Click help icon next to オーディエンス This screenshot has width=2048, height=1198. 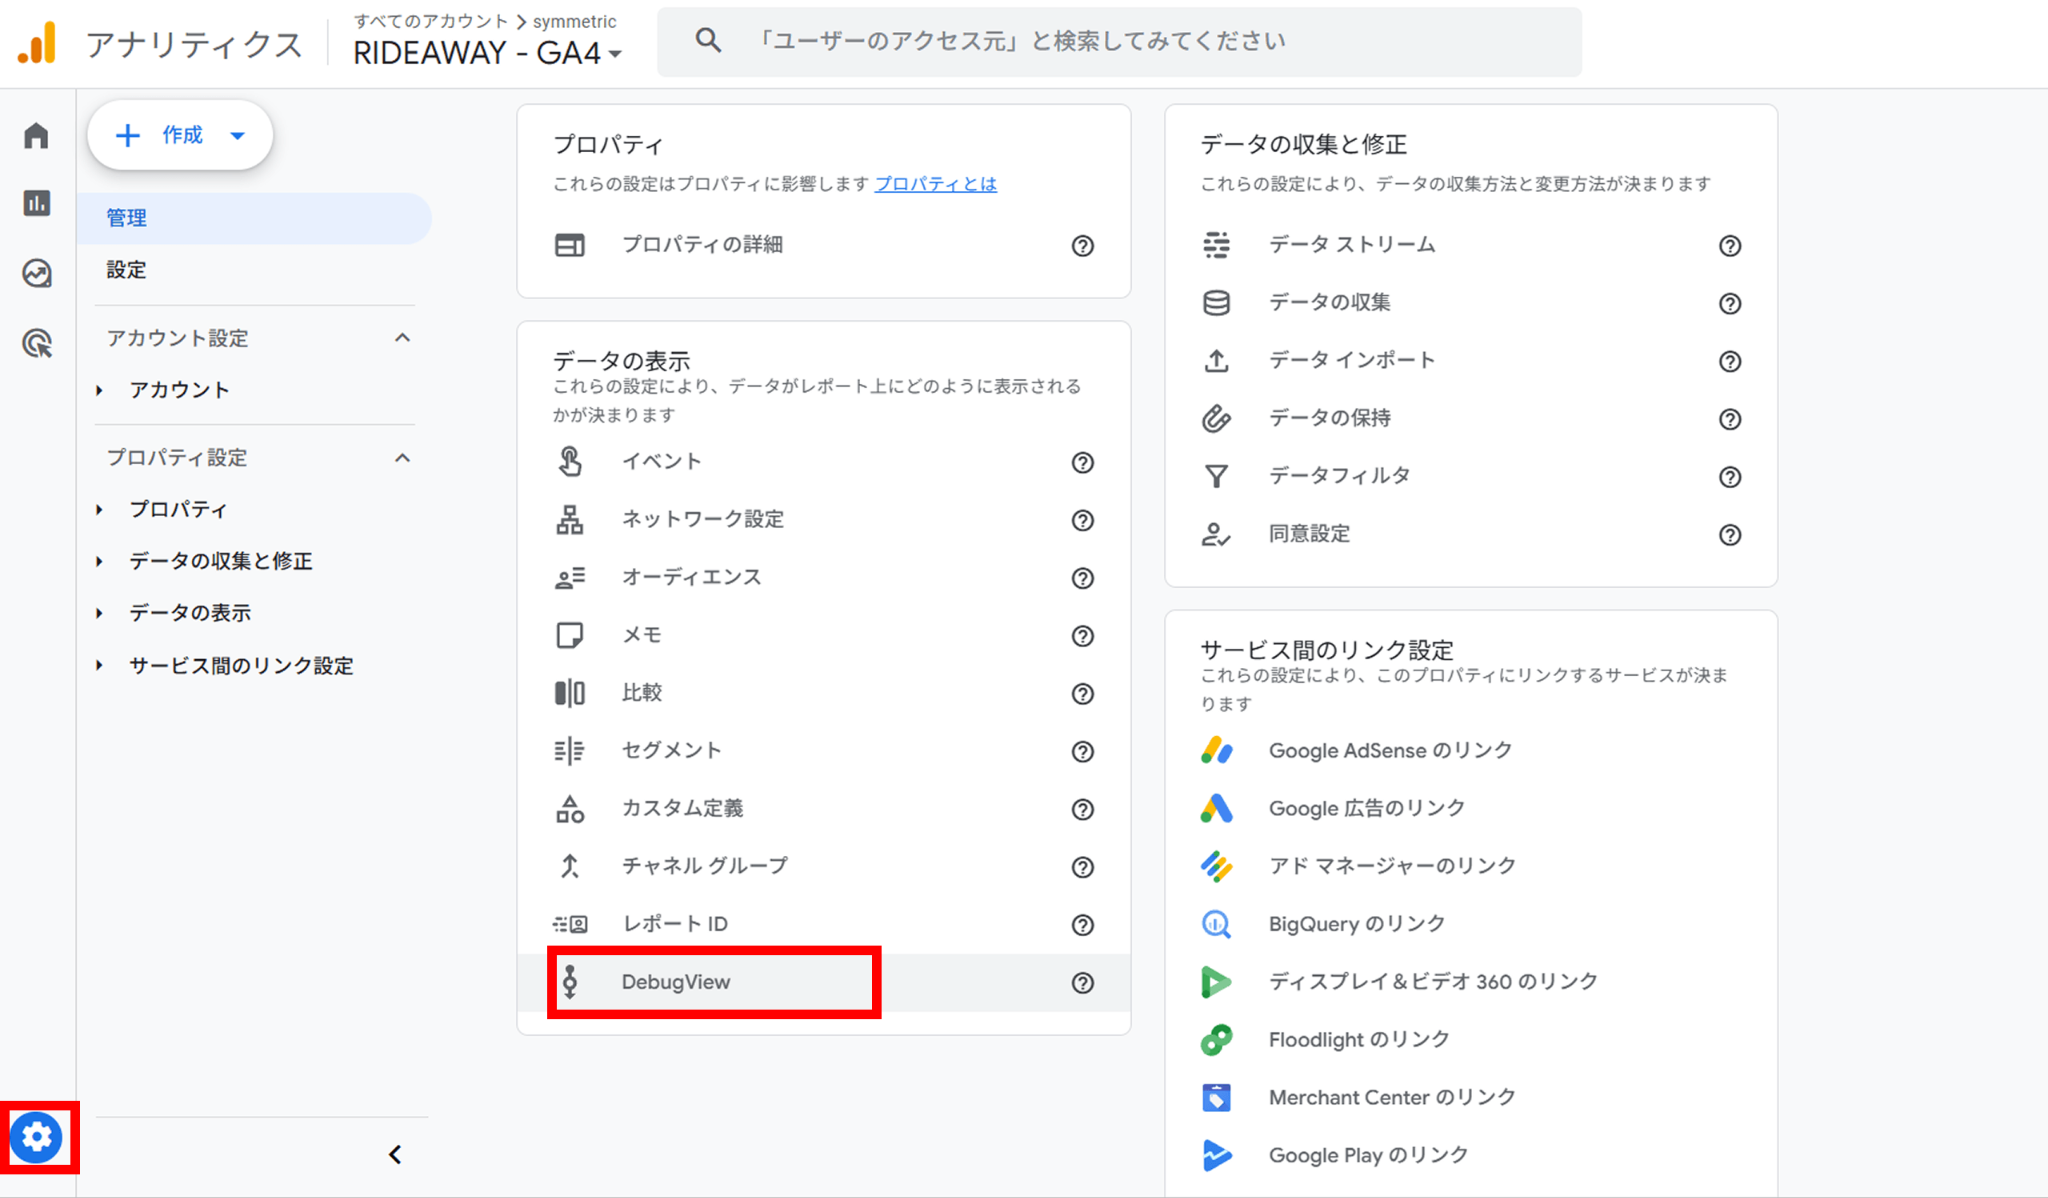click(1082, 578)
